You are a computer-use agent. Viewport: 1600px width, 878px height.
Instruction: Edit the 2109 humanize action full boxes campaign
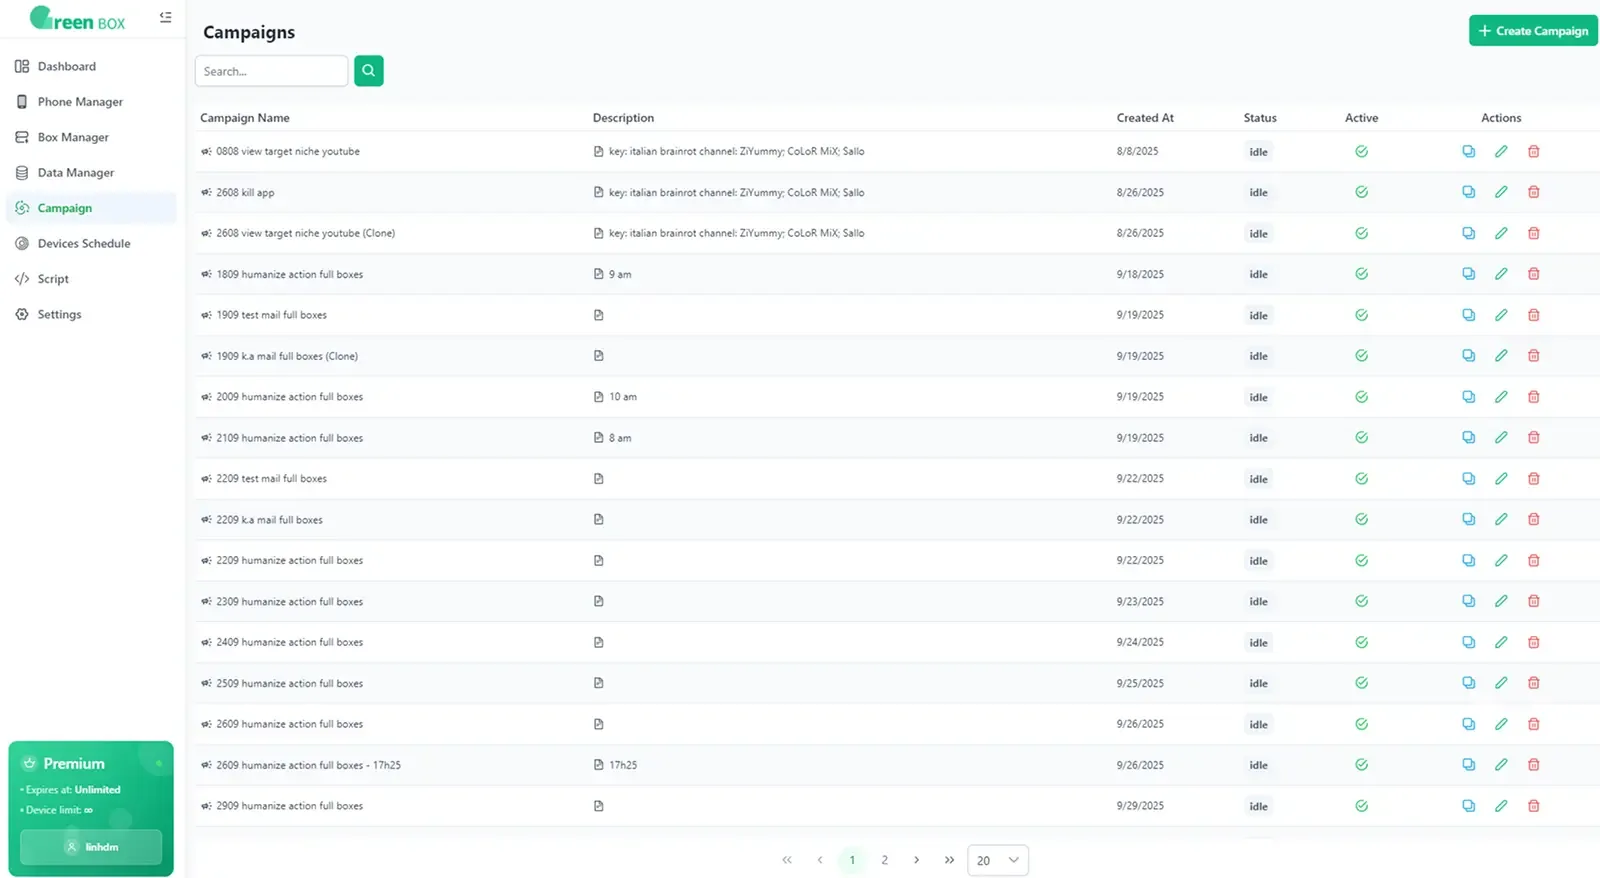click(1501, 438)
